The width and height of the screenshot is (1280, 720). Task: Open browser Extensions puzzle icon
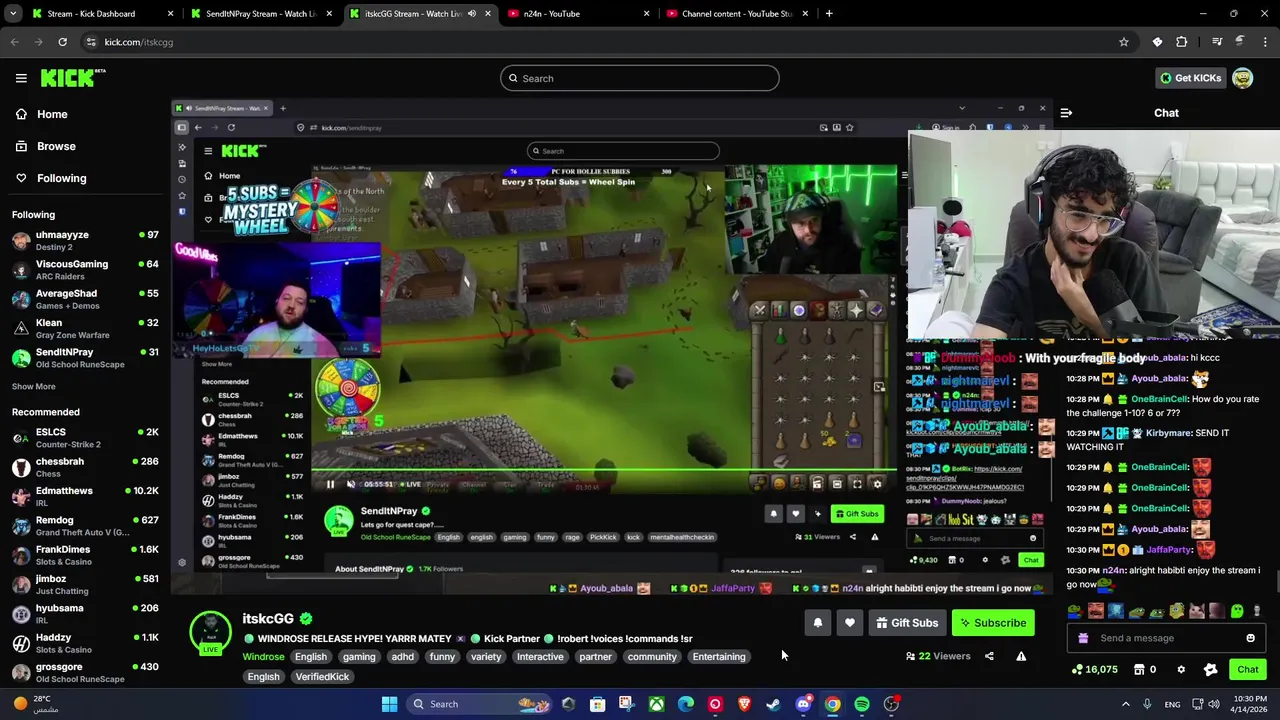[x=1182, y=42]
